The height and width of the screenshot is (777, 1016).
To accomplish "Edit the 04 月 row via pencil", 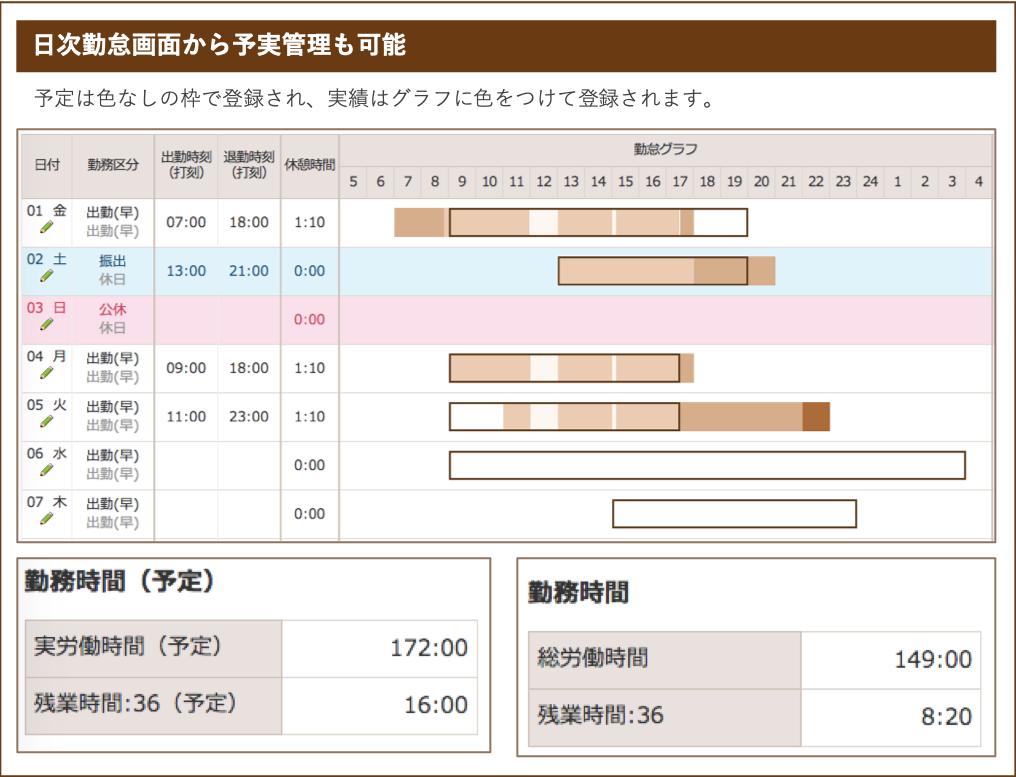I will click(46, 374).
